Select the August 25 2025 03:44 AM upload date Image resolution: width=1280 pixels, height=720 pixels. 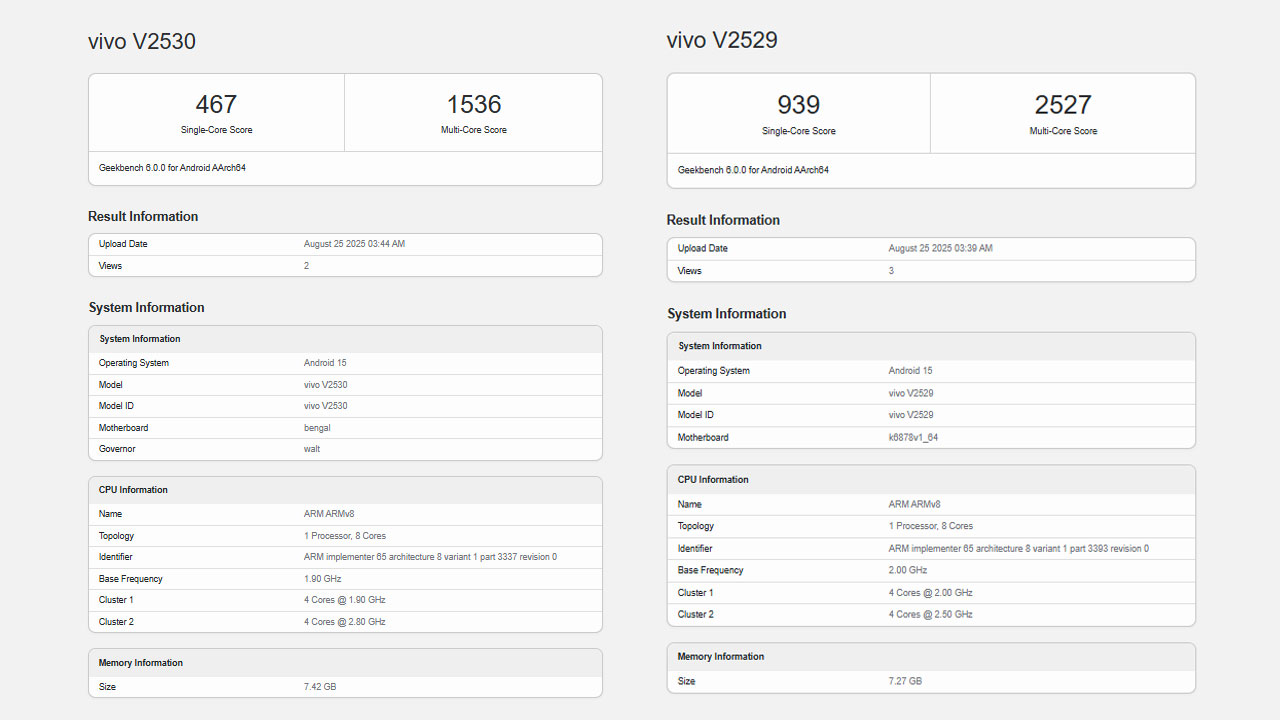[354, 244]
